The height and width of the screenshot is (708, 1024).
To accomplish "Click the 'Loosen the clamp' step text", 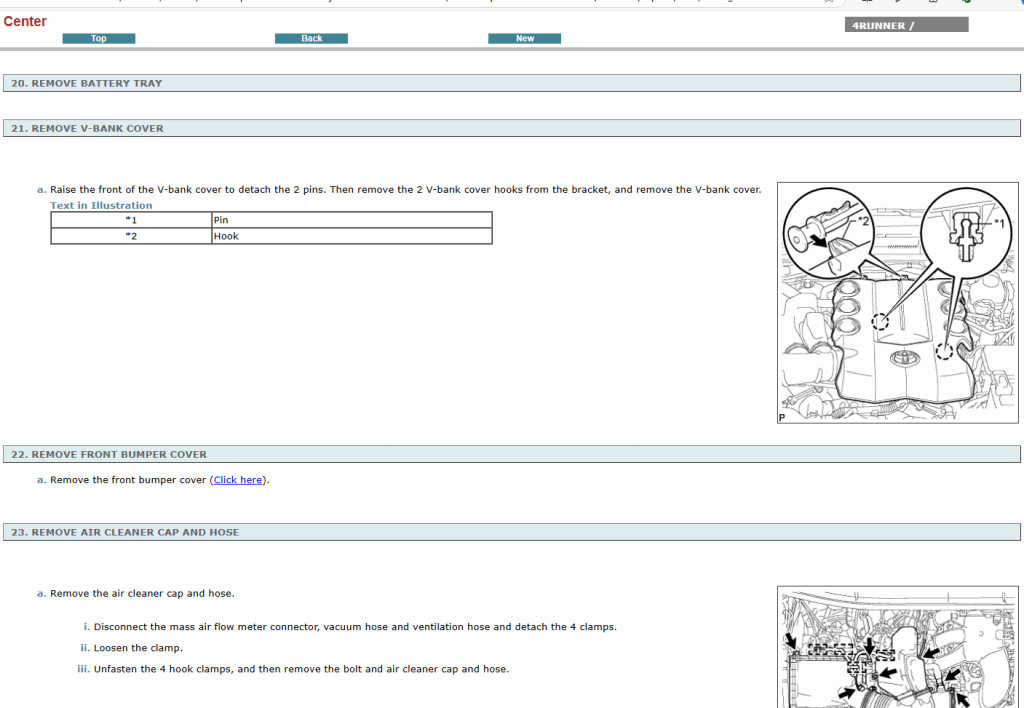I will [x=137, y=648].
